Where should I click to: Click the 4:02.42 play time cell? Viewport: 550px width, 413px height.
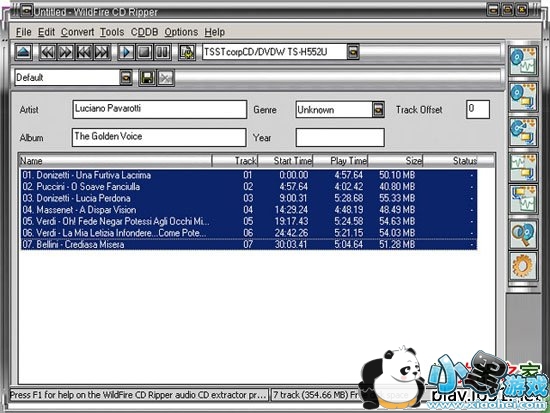(348, 187)
